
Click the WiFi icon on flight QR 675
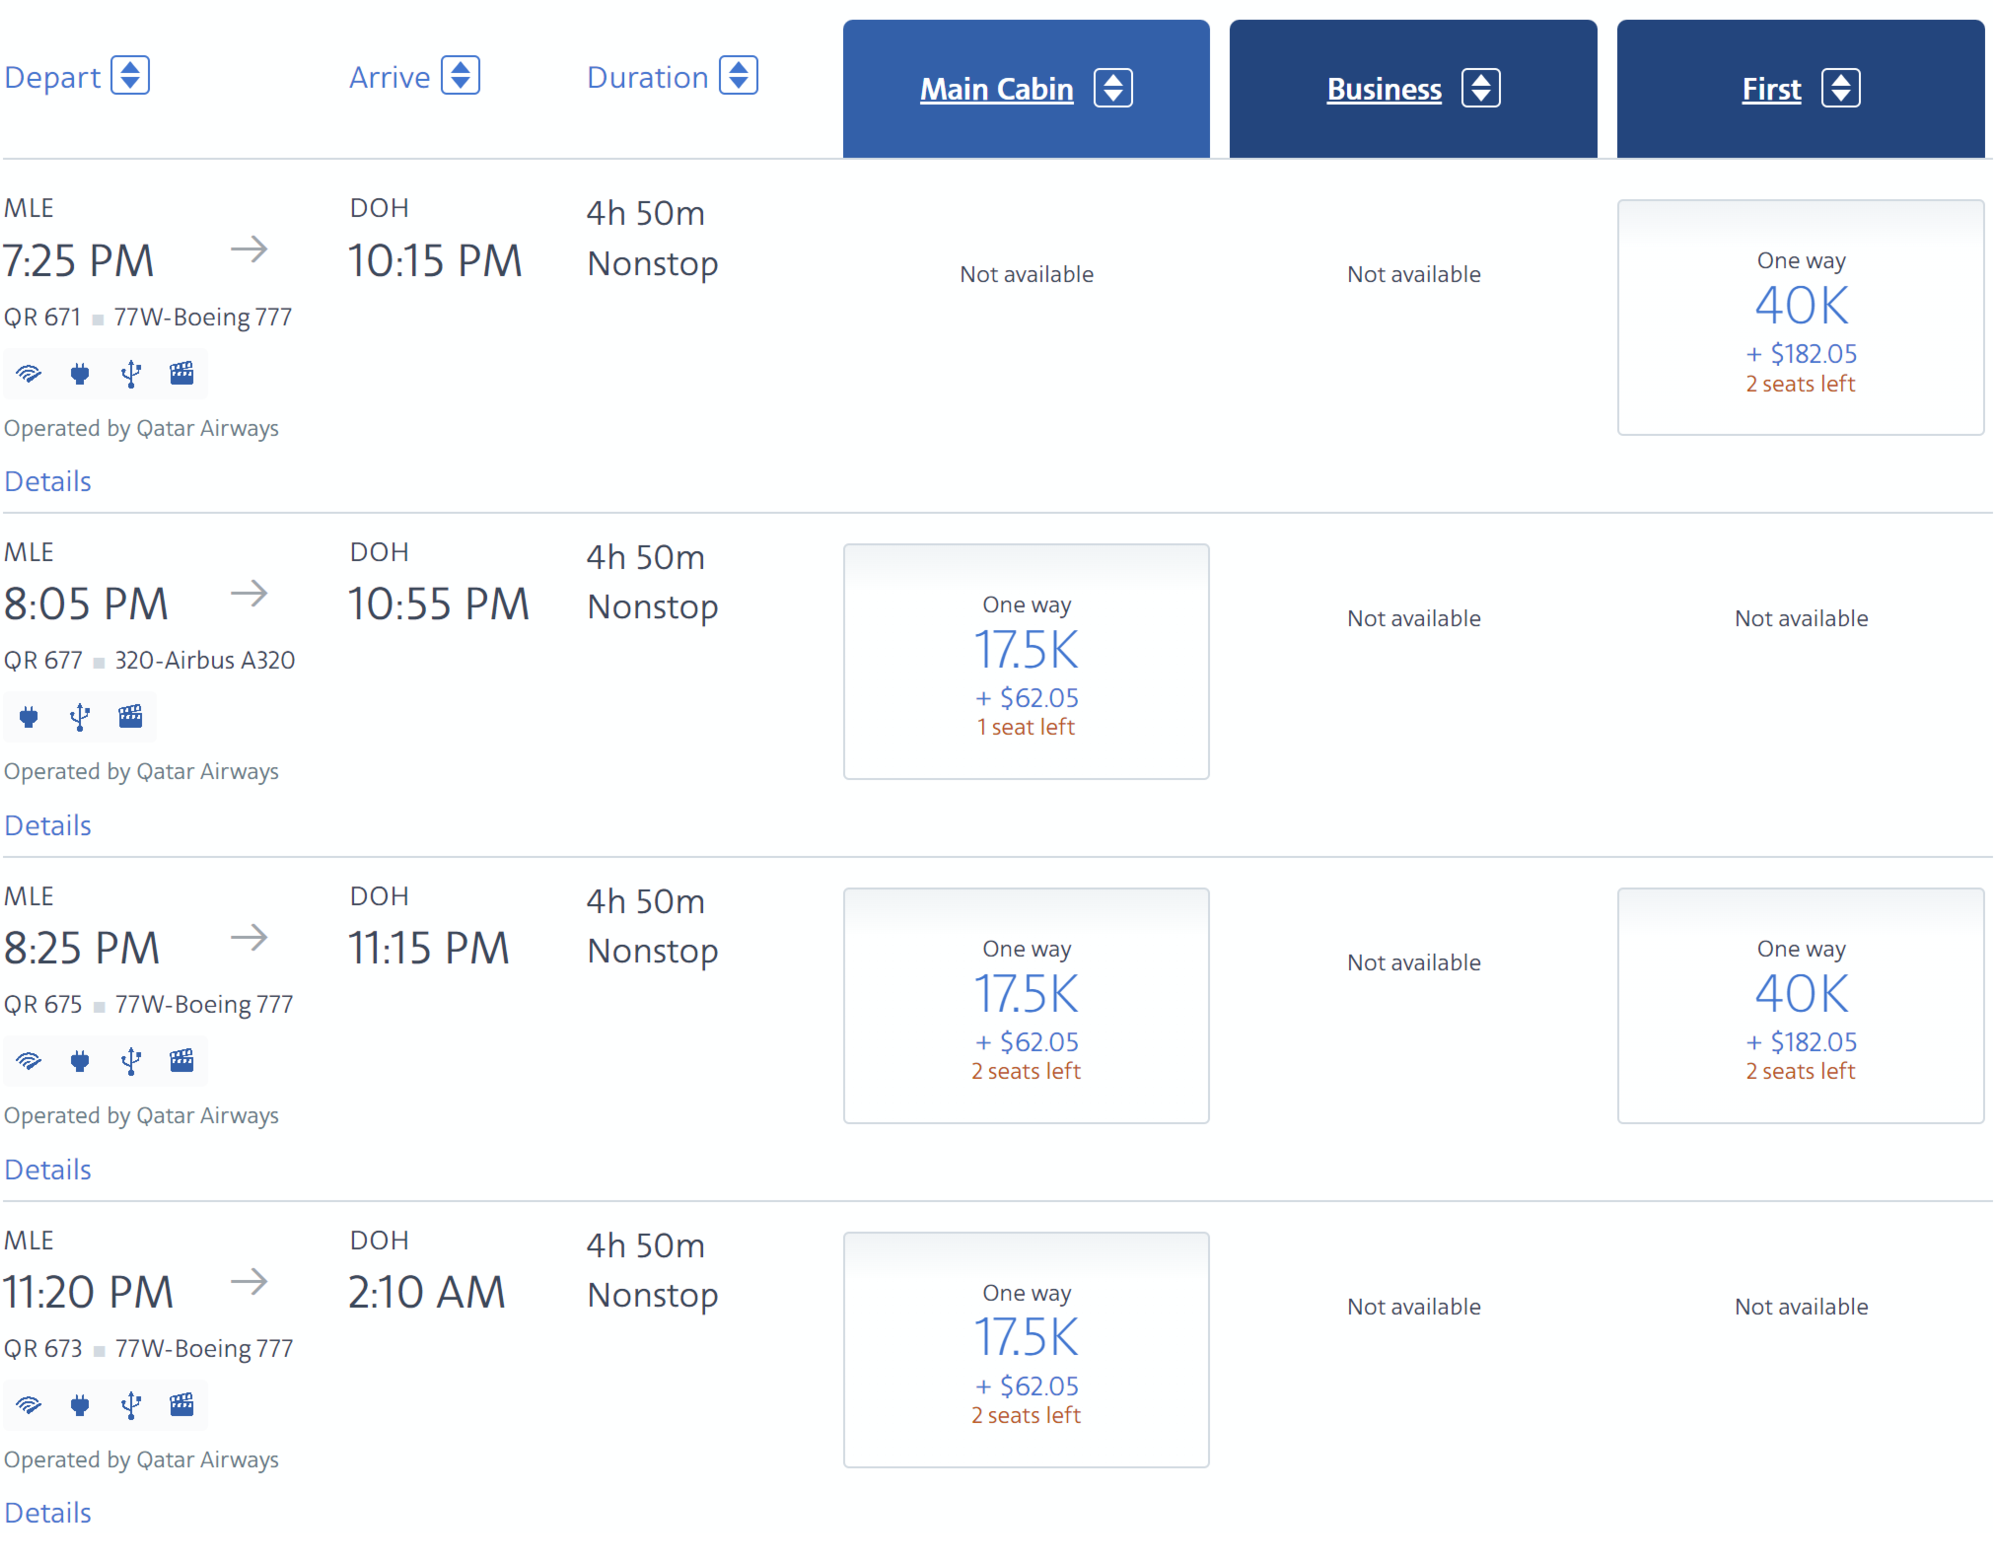(x=28, y=1061)
